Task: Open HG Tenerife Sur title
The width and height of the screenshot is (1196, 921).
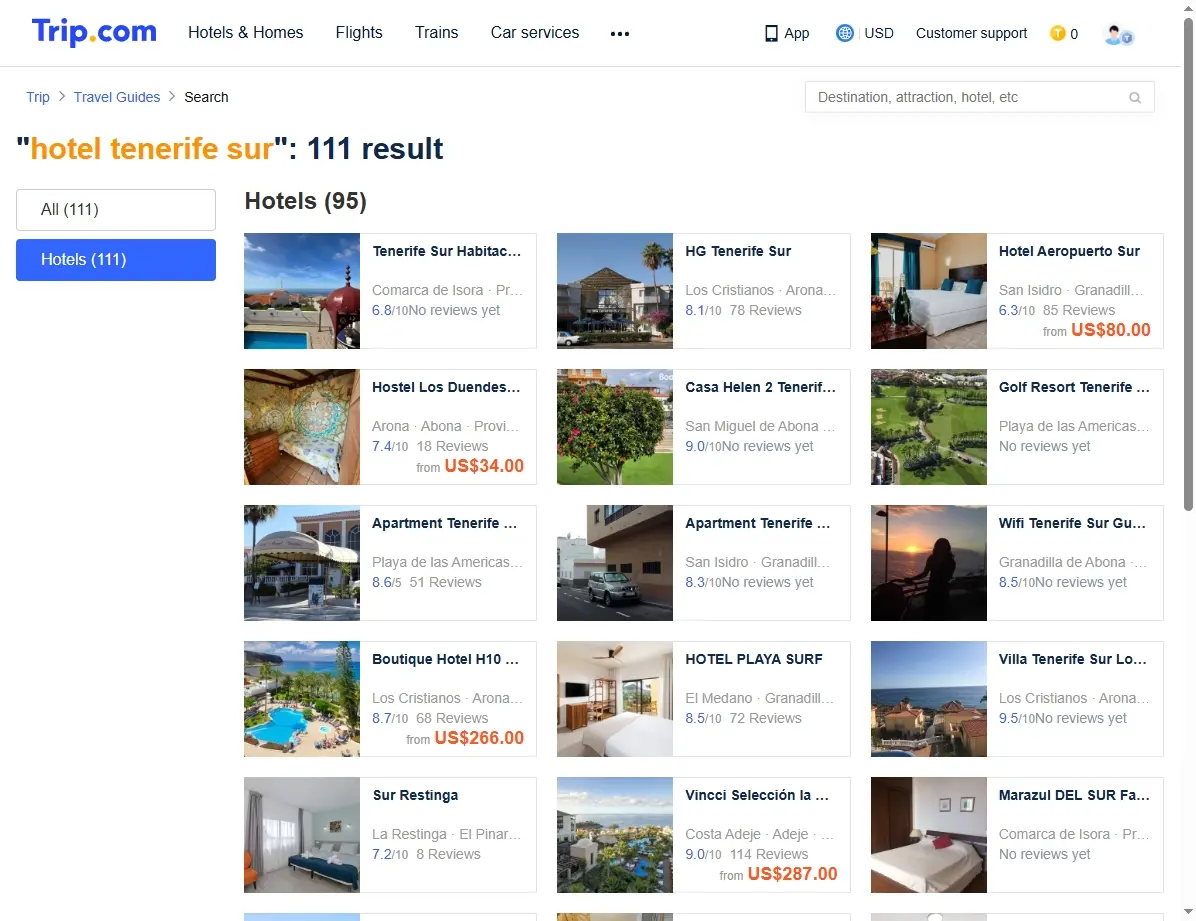Action: pyautogui.click(x=738, y=251)
